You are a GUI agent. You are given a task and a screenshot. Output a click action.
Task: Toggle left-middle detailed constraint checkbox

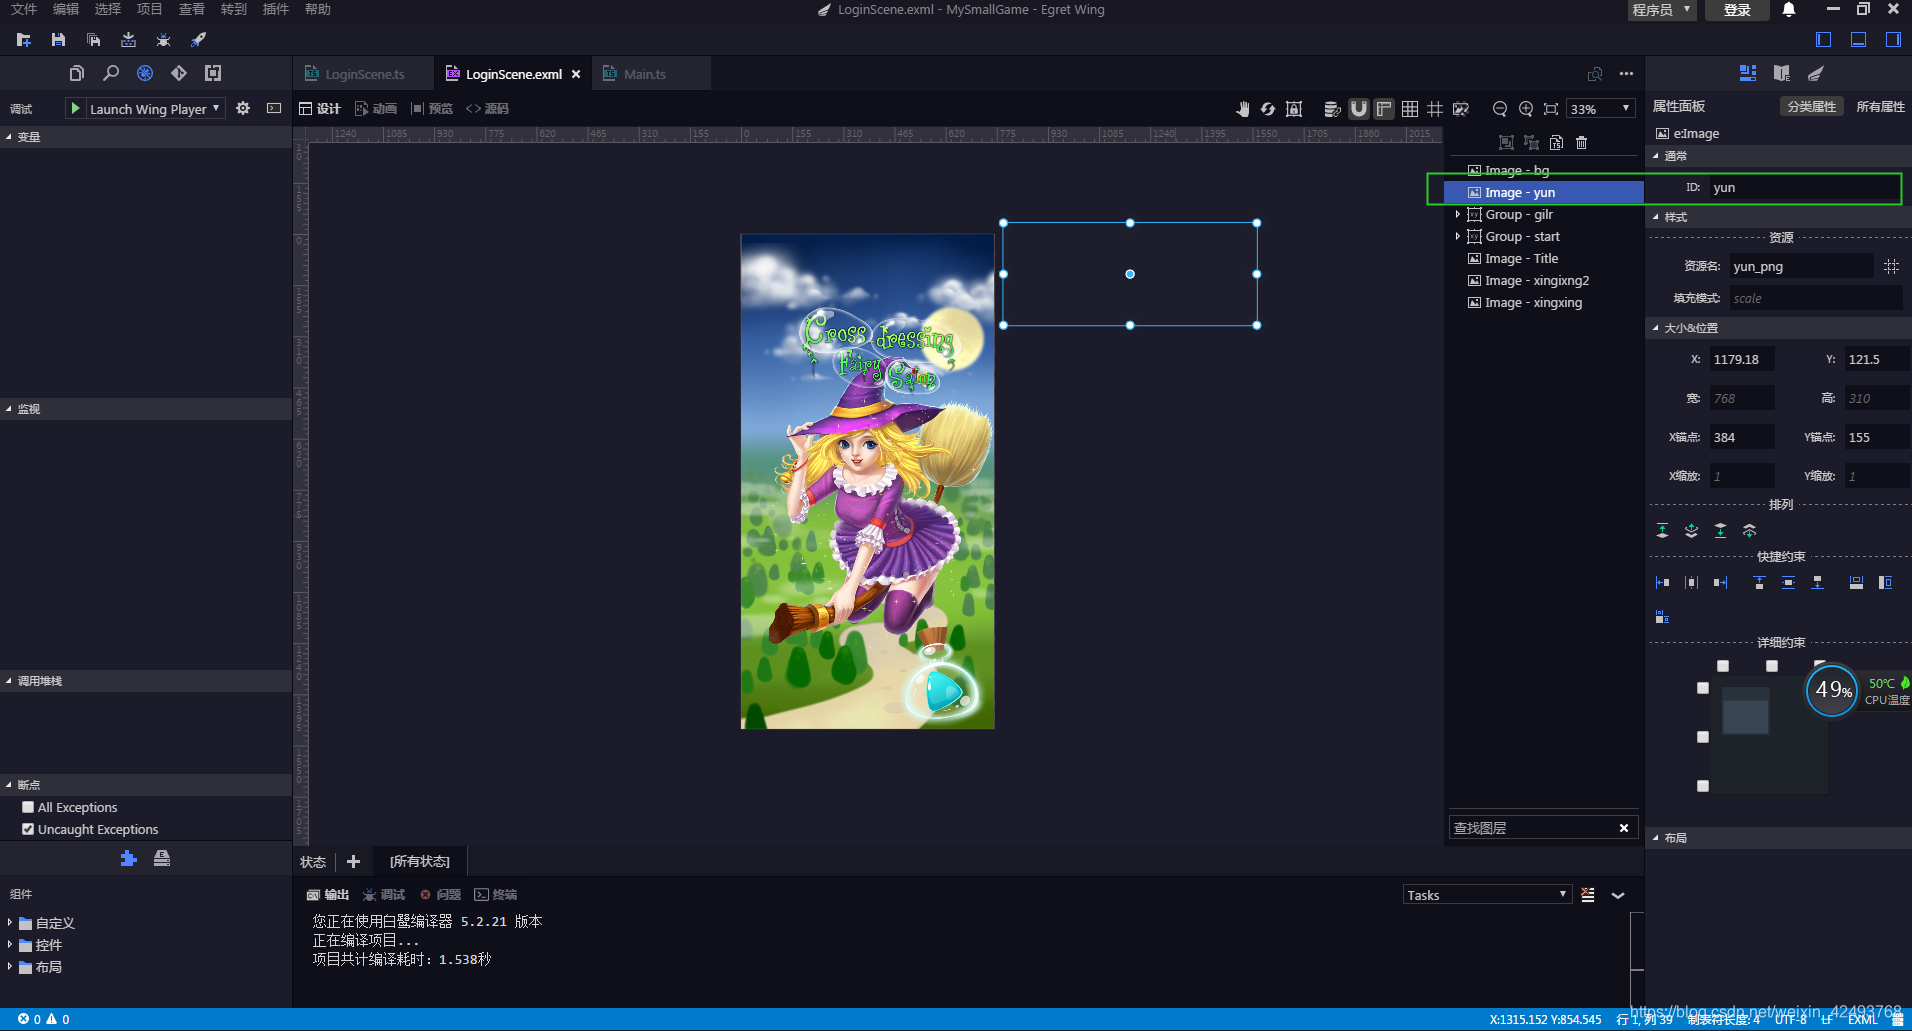pos(1703,737)
